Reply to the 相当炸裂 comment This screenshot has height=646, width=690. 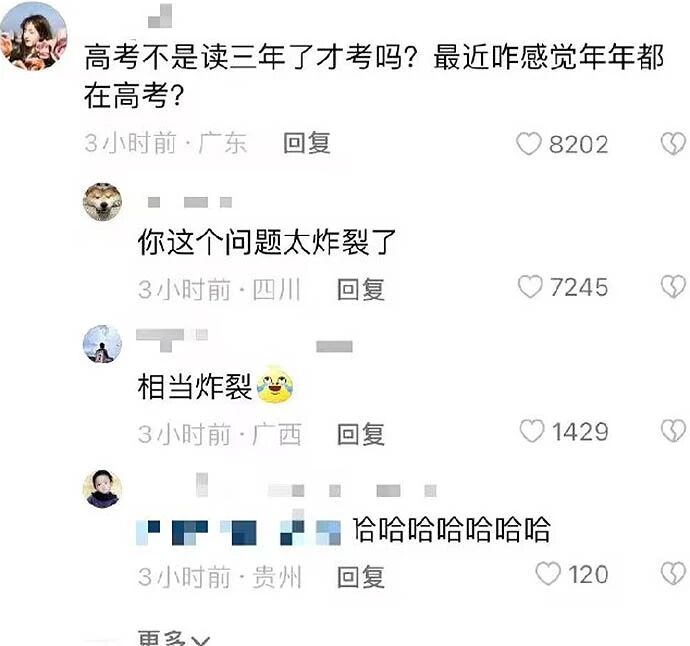(x=361, y=434)
